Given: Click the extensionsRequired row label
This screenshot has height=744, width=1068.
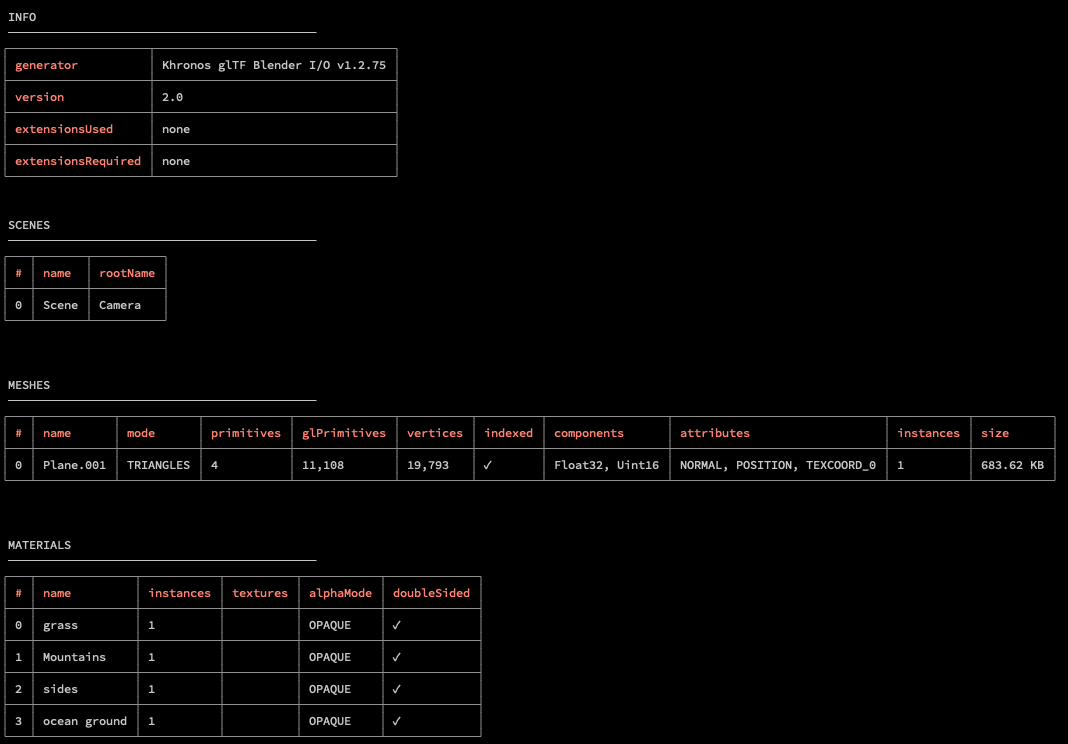Looking at the screenshot, I should pyautogui.click(x=76, y=161).
